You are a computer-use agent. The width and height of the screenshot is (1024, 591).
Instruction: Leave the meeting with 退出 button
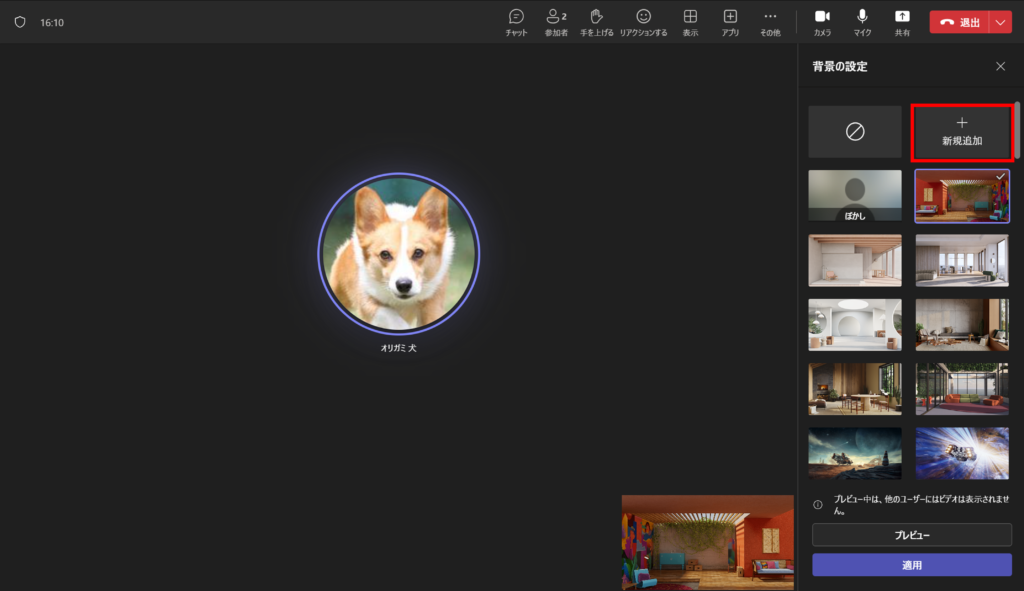(959, 22)
